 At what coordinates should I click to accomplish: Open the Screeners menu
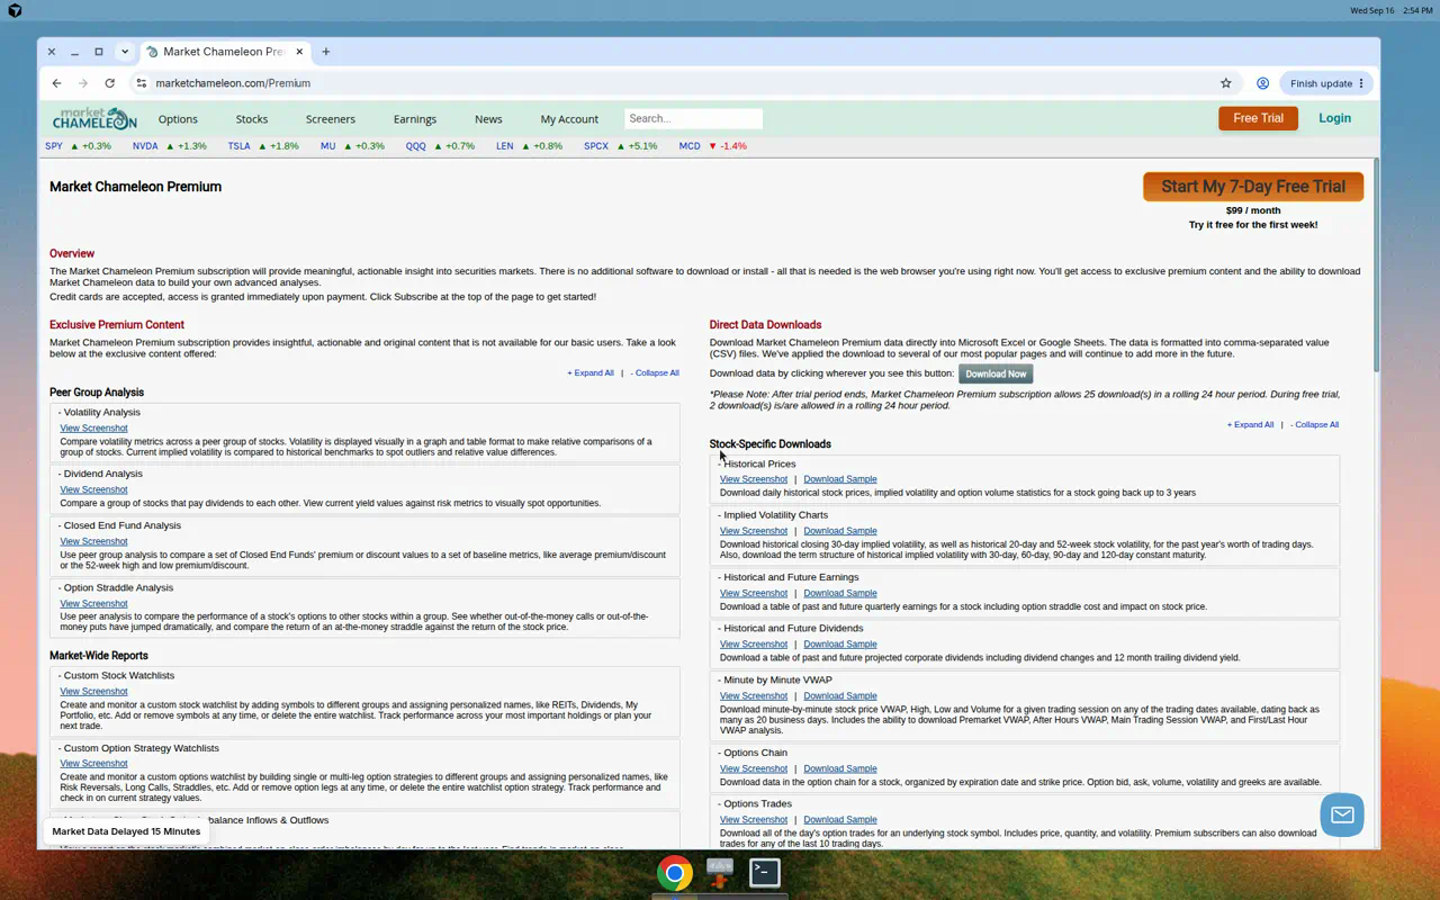330,119
